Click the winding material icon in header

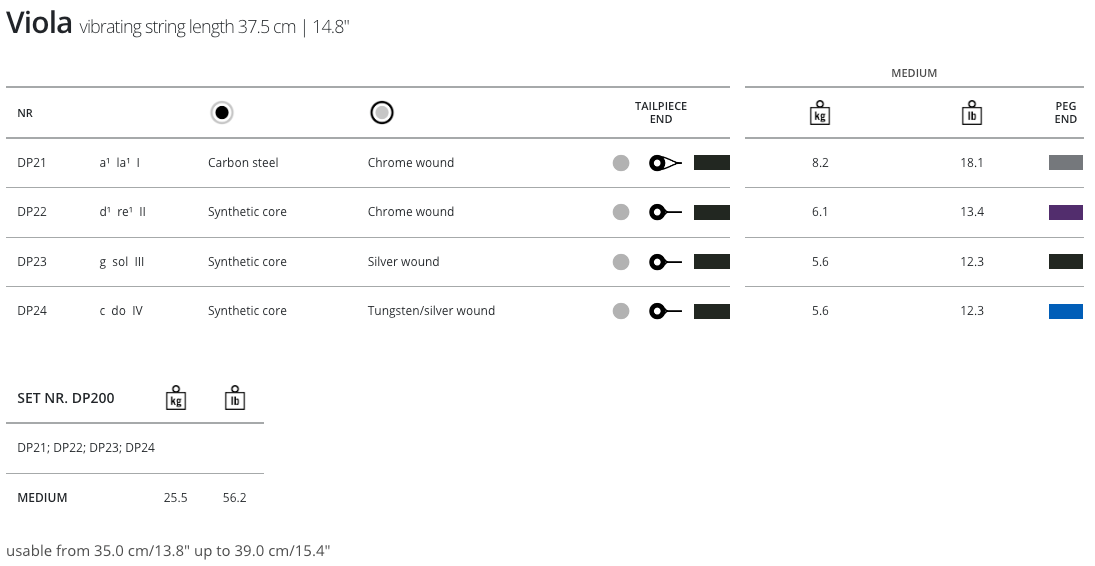(381, 113)
